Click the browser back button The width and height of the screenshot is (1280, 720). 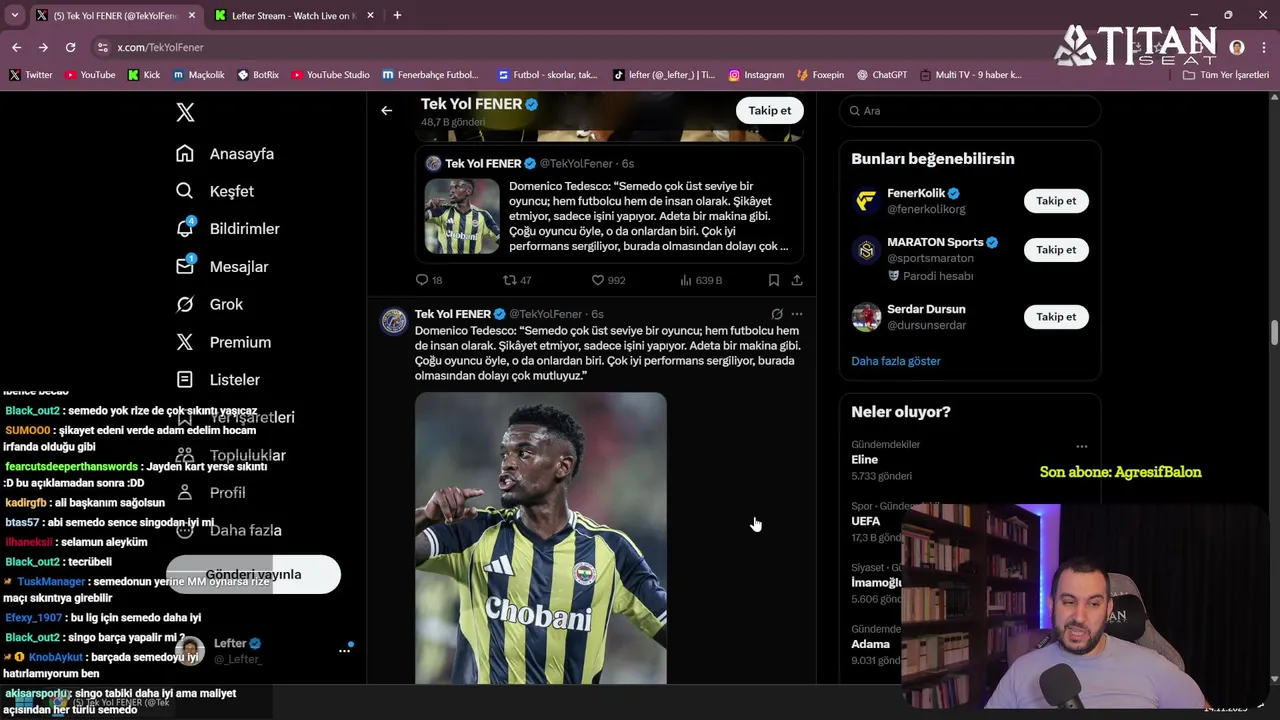[x=16, y=47]
